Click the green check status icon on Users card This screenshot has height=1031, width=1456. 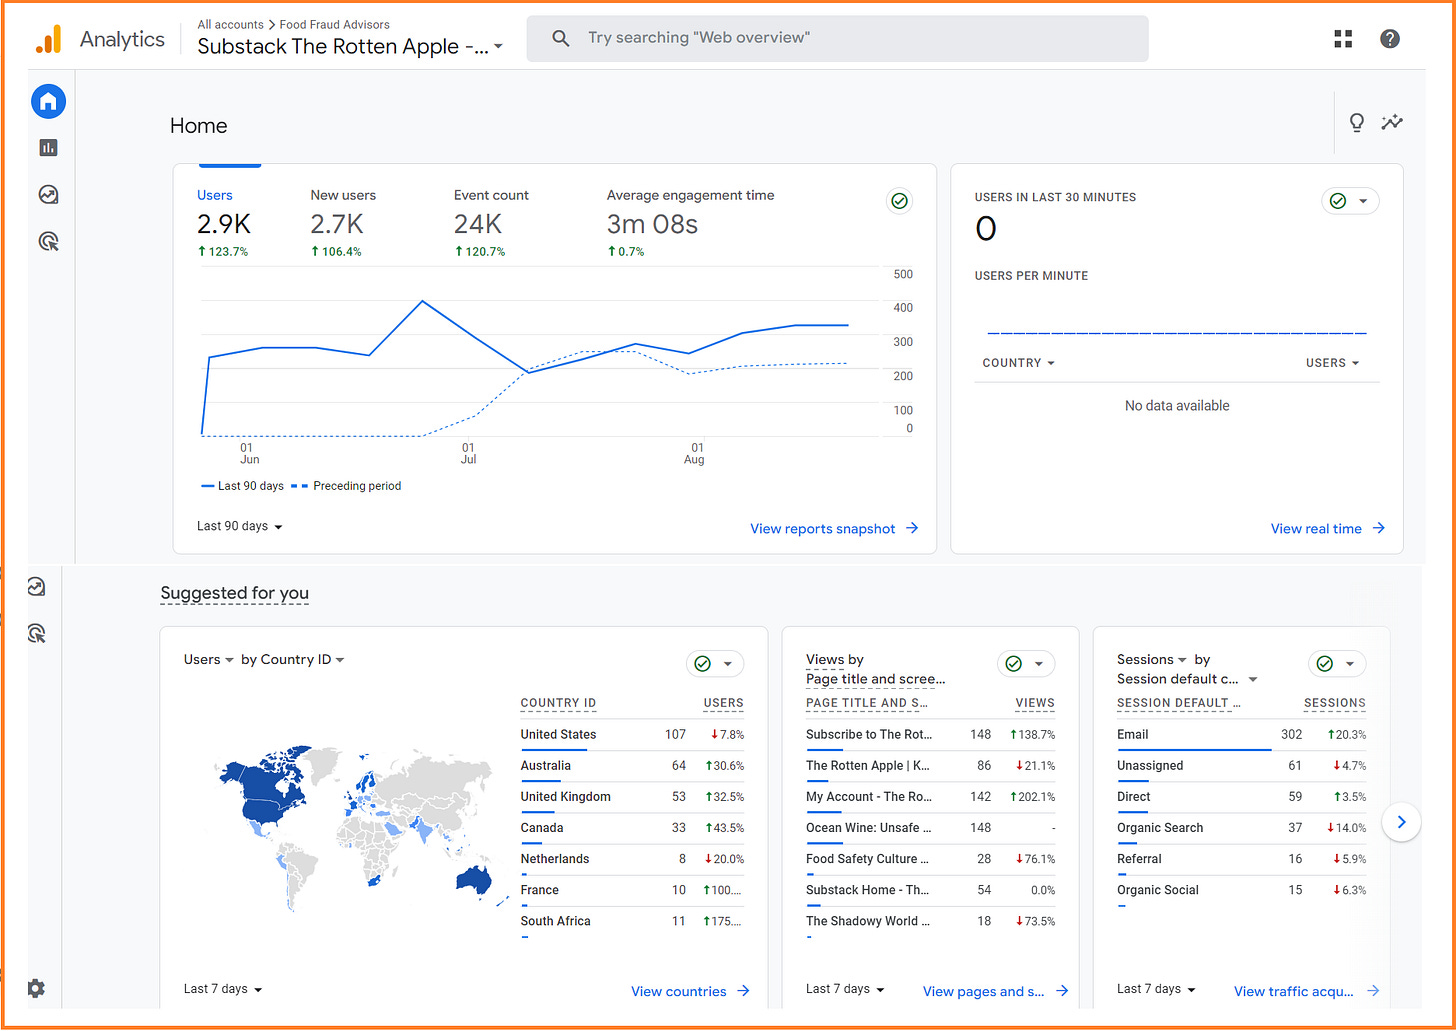pyautogui.click(x=899, y=201)
